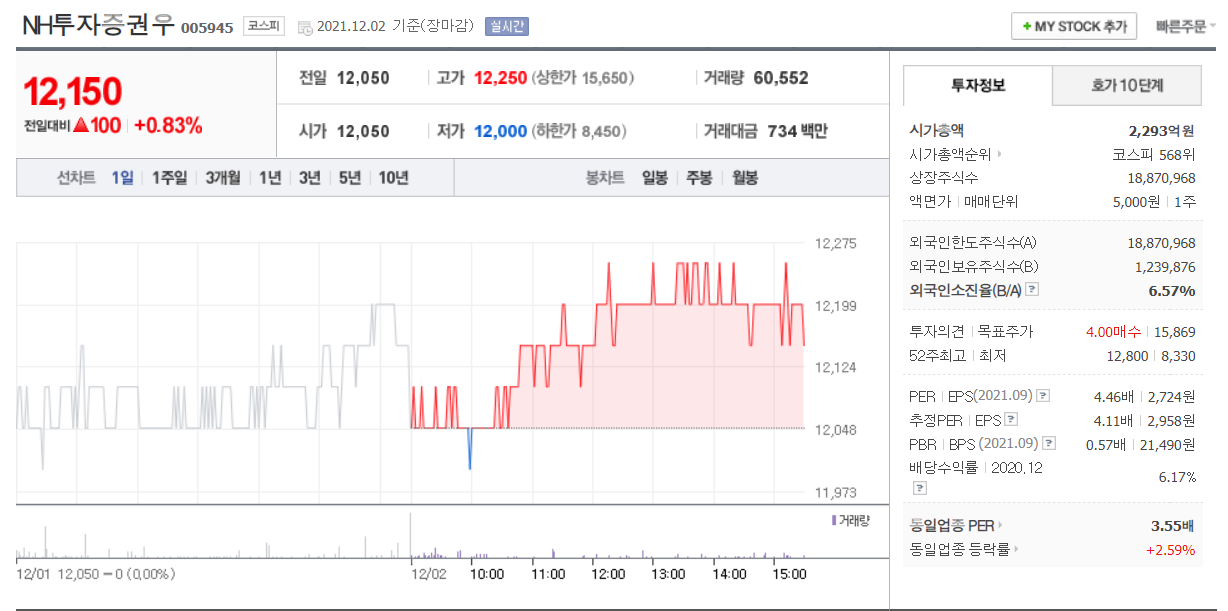This screenshot has width=1228, height=611.
Task: Open help icon beside 외국인소진율(B/A)
Action: pos(1033,290)
